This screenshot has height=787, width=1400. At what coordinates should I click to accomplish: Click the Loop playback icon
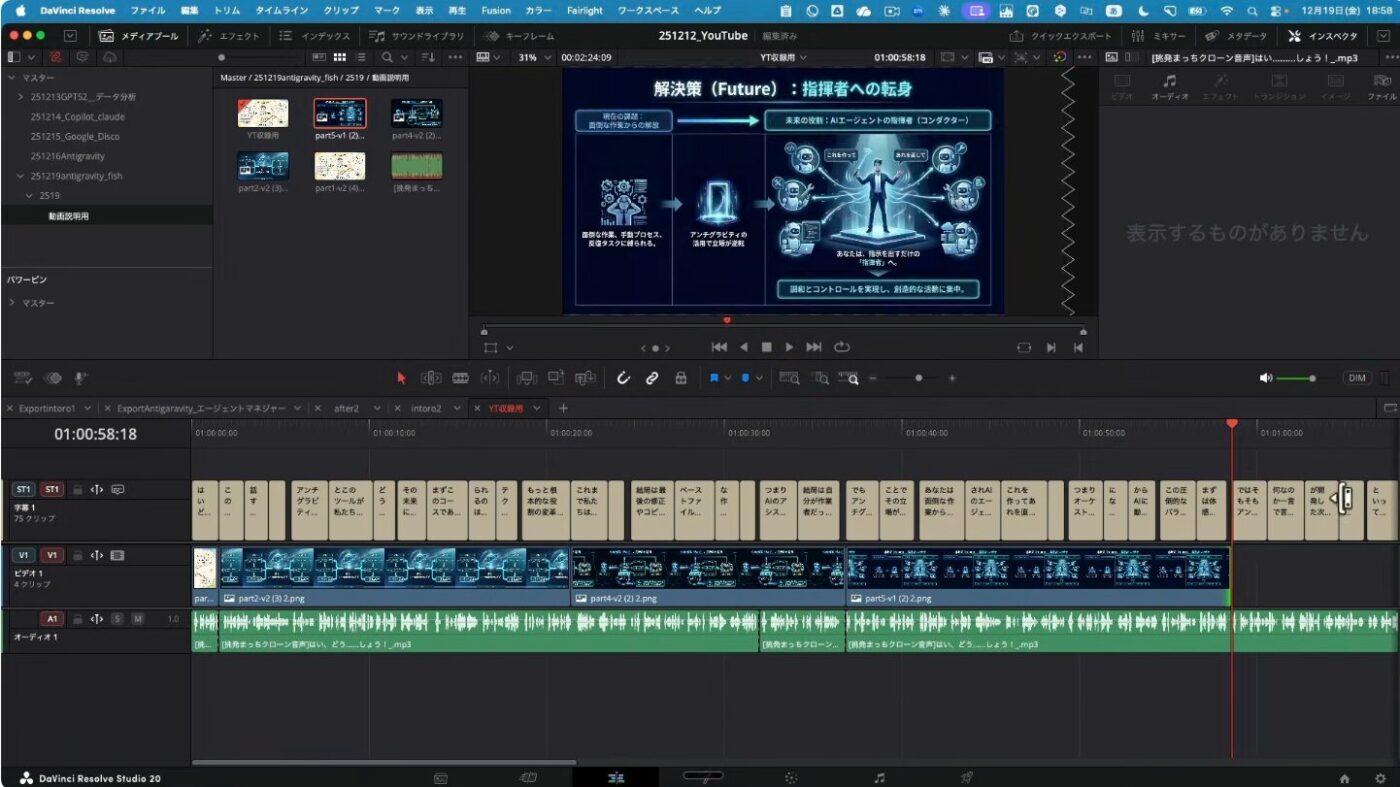click(x=842, y=347)
